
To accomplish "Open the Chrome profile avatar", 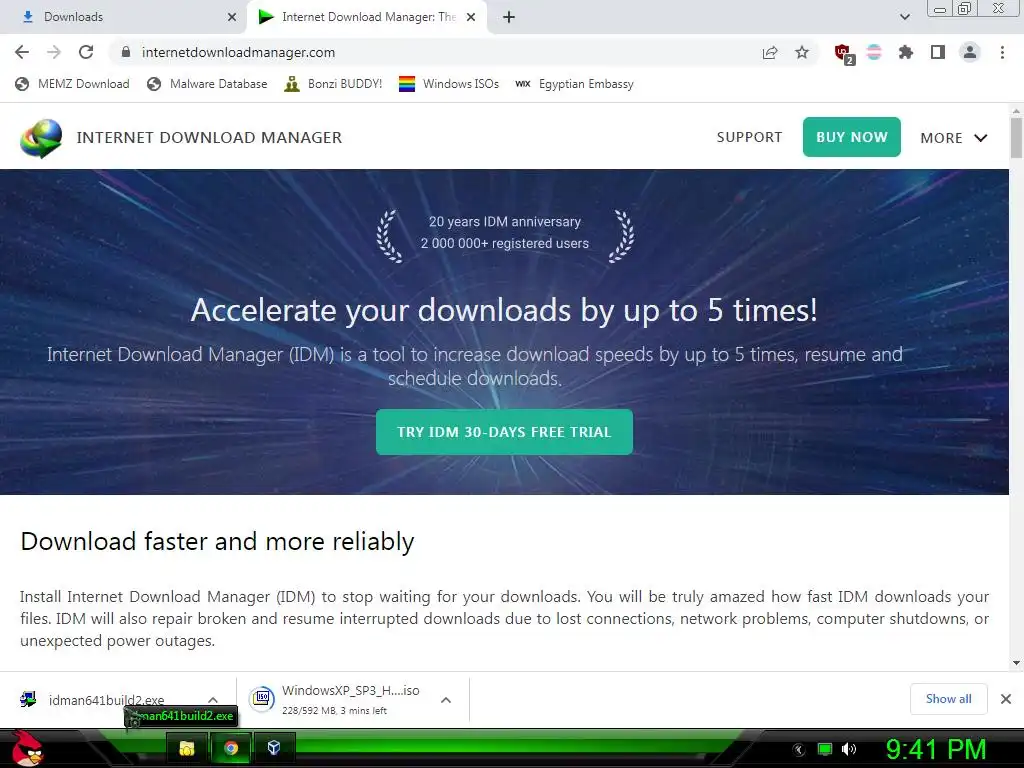I will 970,52.
